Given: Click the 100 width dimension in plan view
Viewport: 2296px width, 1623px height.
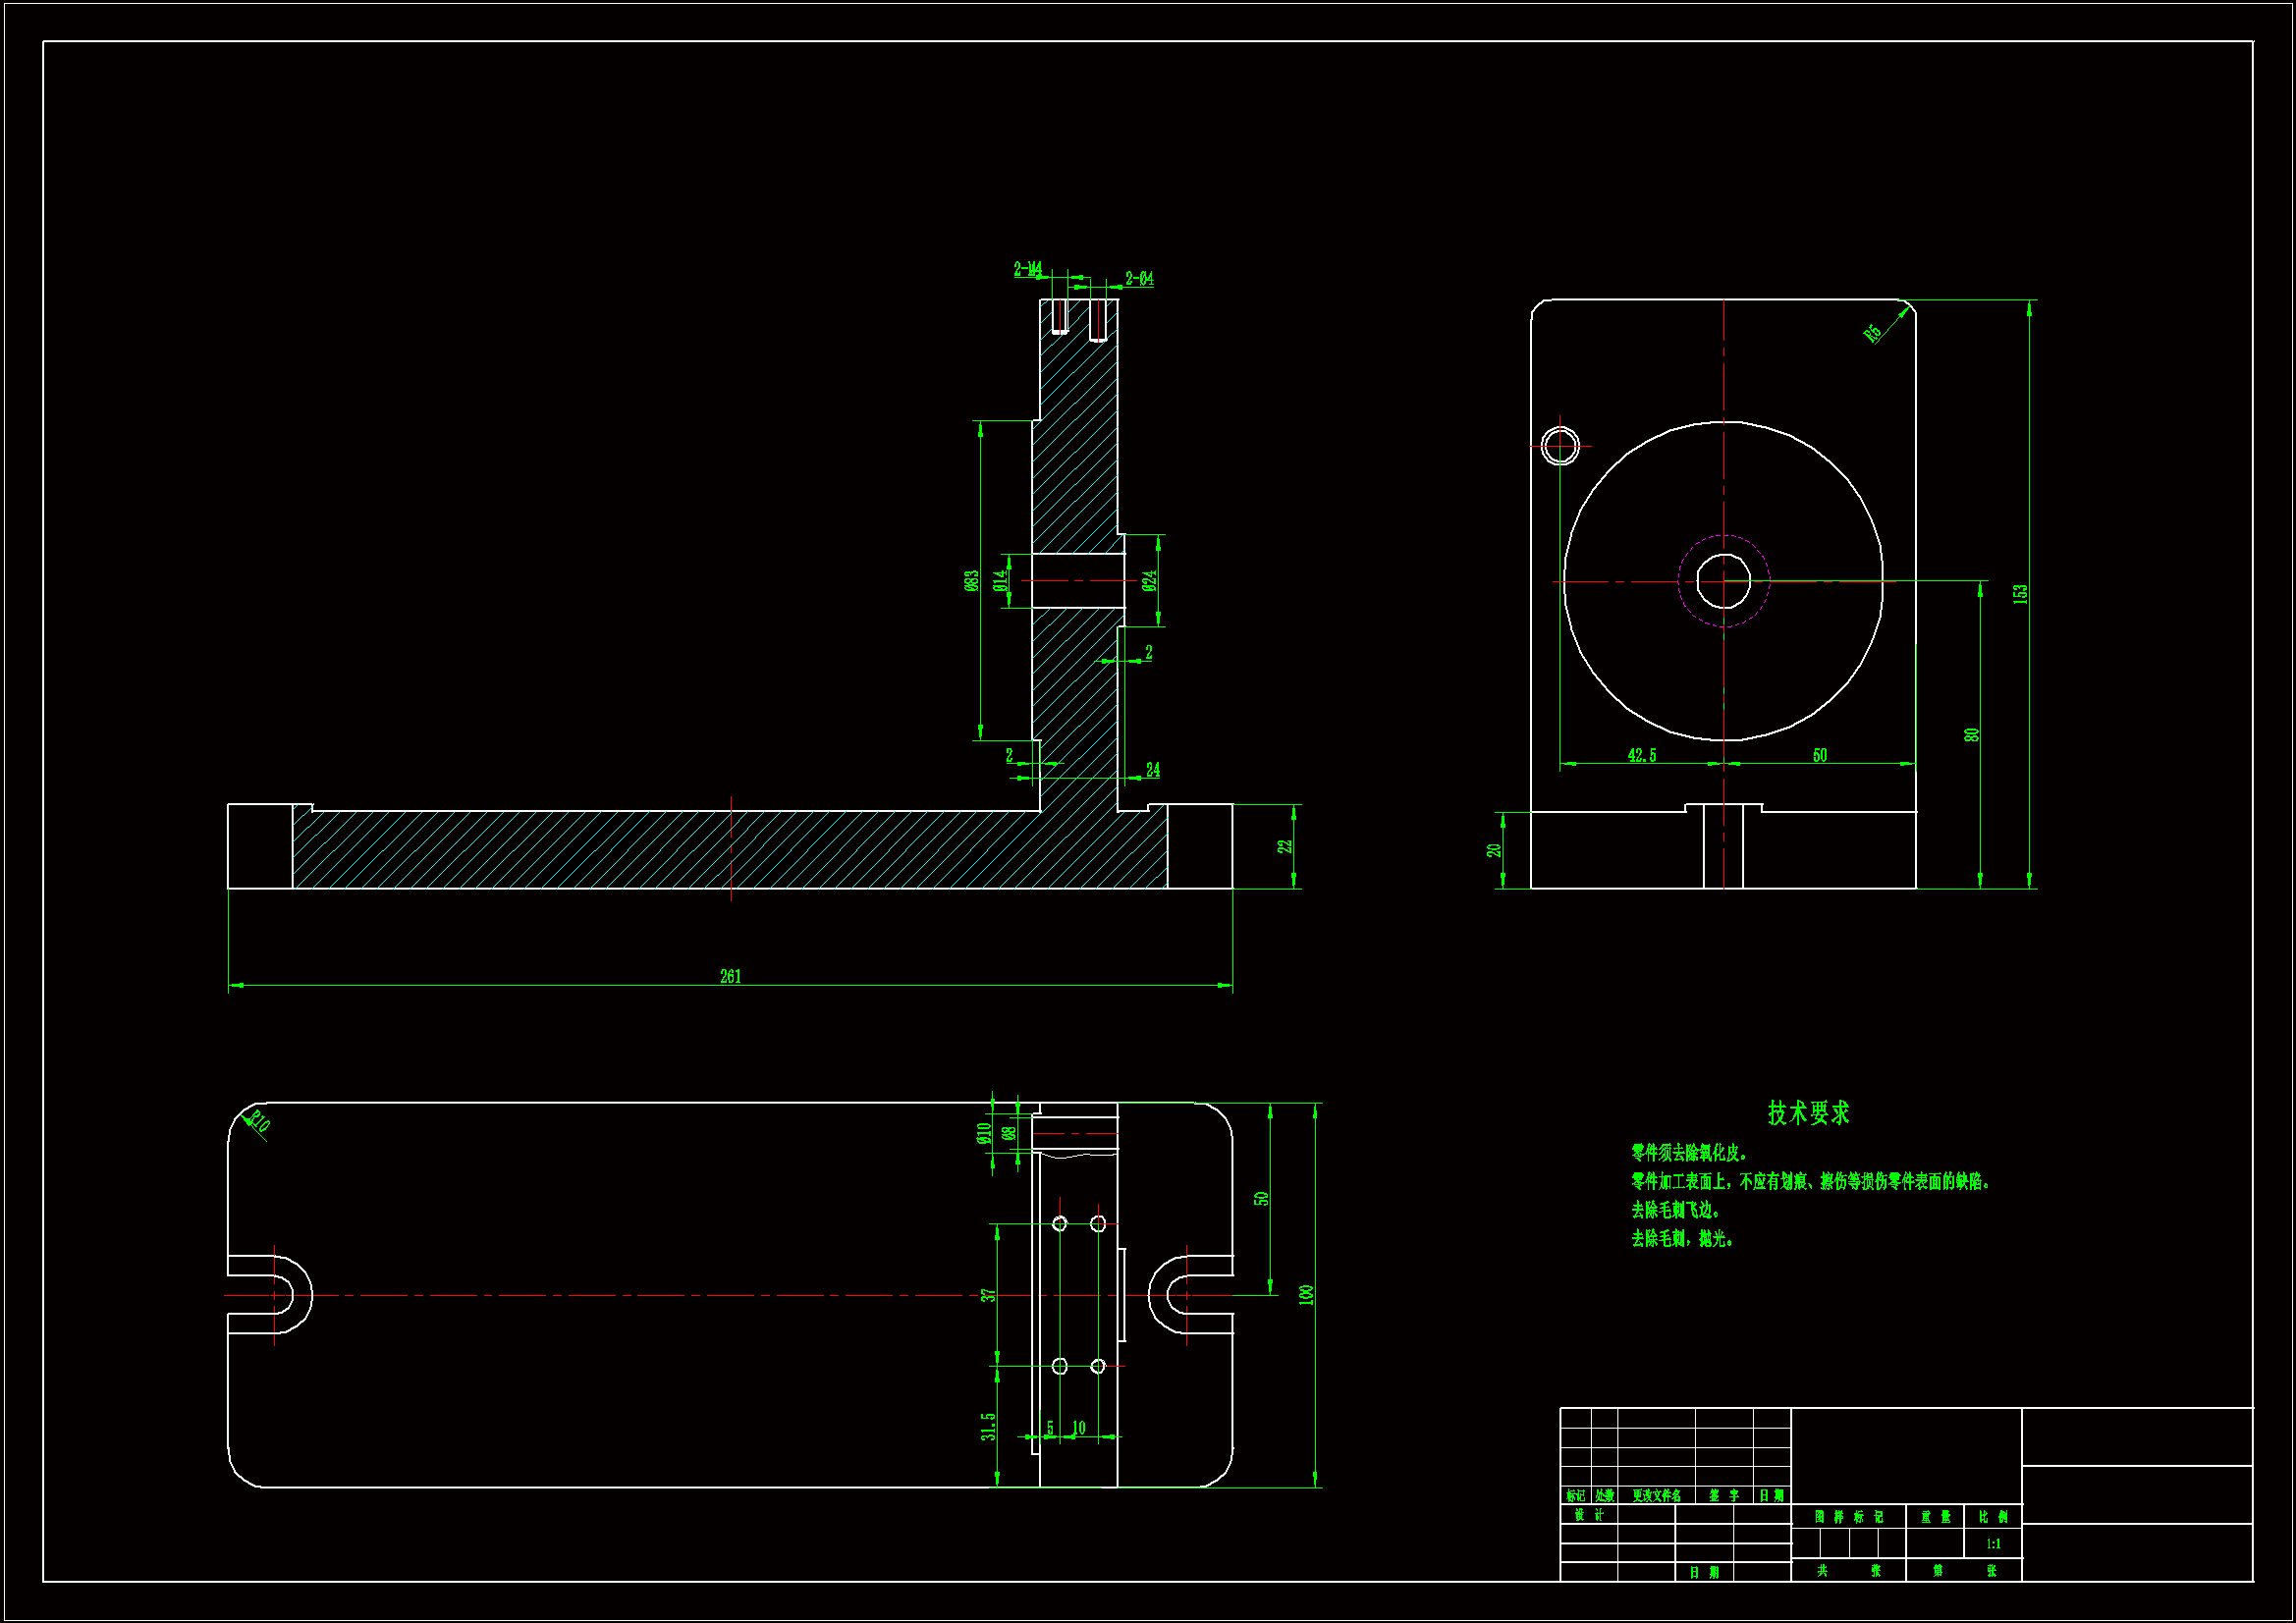Looking at the screenshot, I should click(x=1305, y=1295).
